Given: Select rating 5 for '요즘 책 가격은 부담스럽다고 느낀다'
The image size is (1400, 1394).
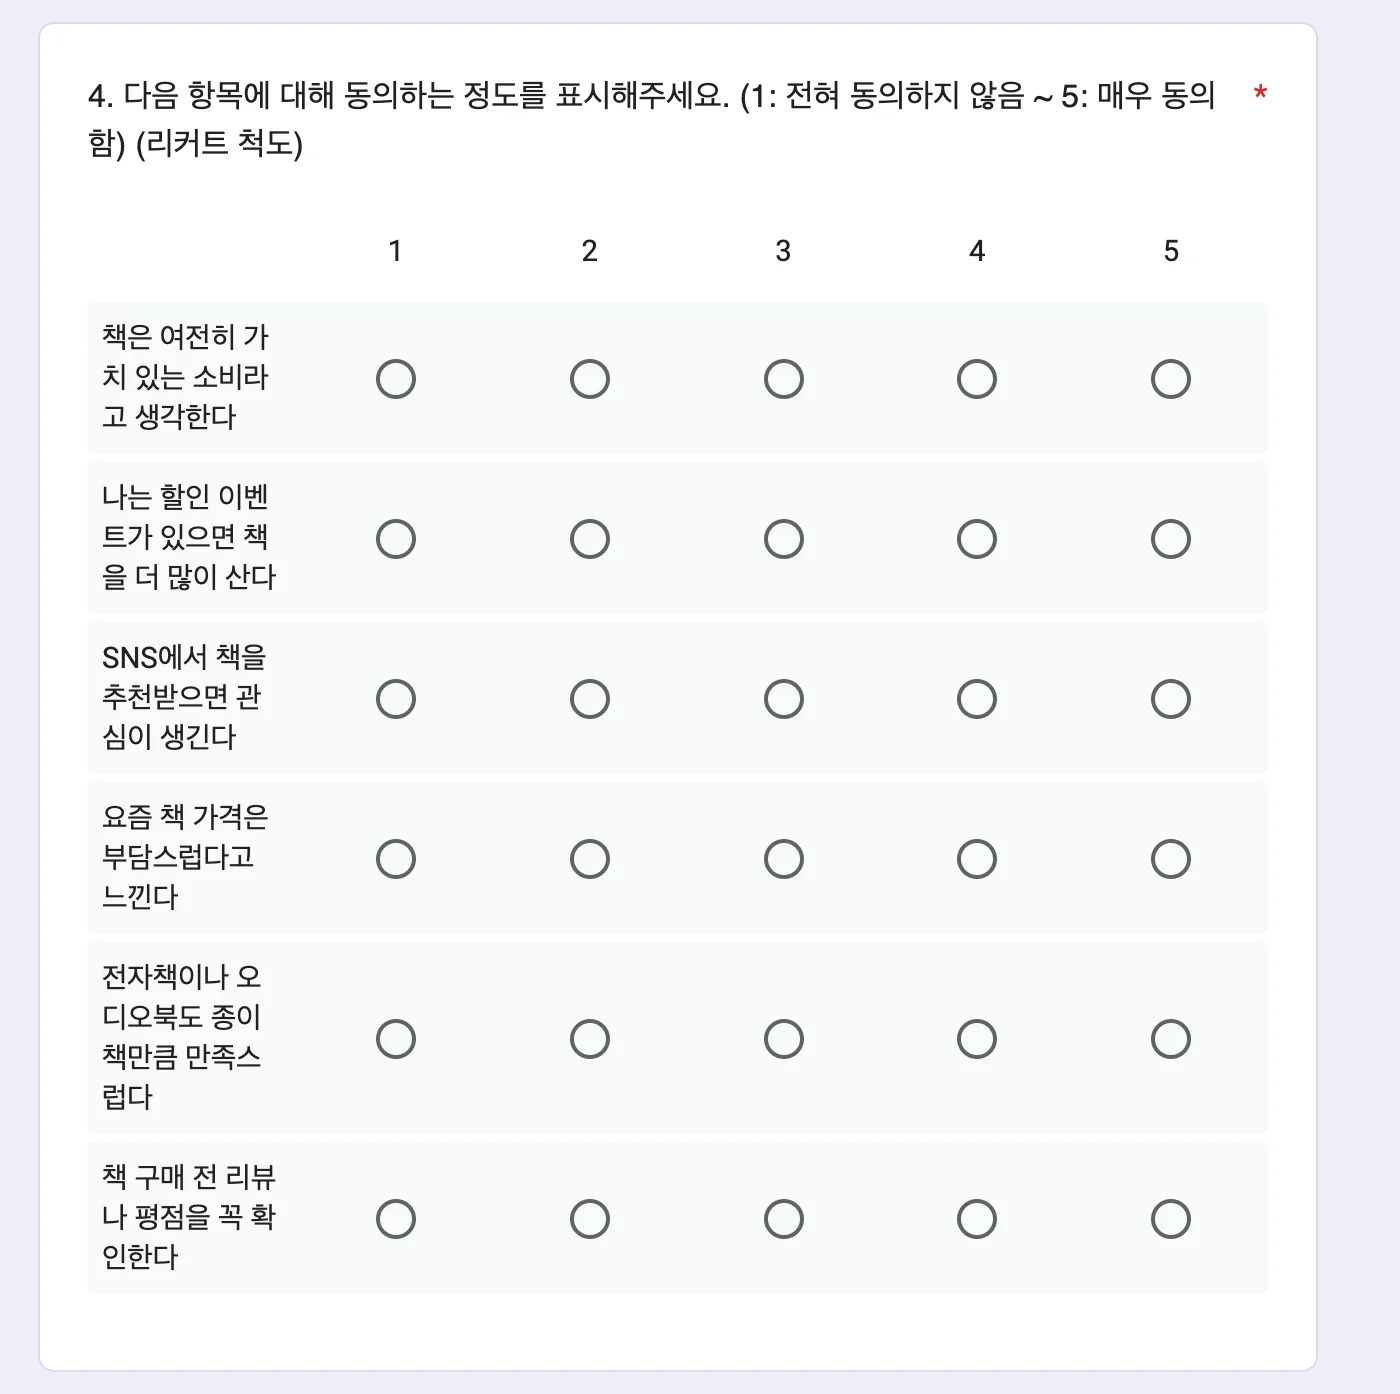Looking at the screenshot, I should pos(1170,857).
